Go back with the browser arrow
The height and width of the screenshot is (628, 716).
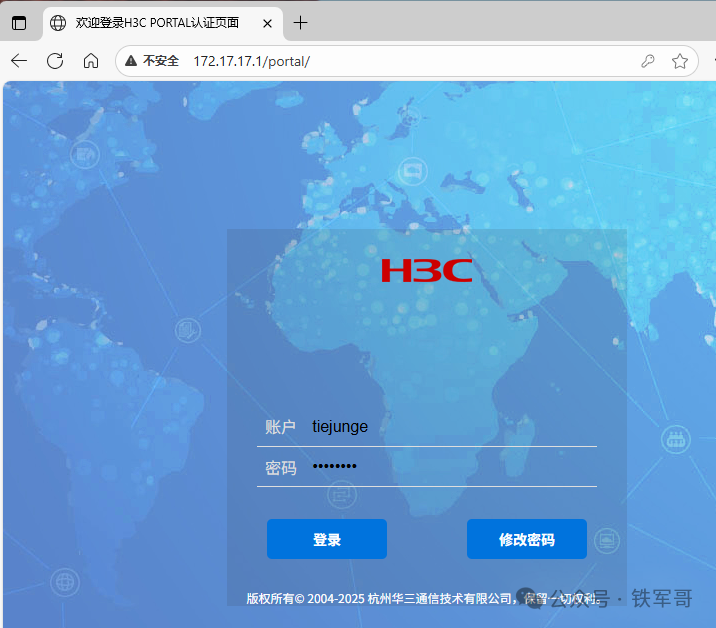point(19,61)
